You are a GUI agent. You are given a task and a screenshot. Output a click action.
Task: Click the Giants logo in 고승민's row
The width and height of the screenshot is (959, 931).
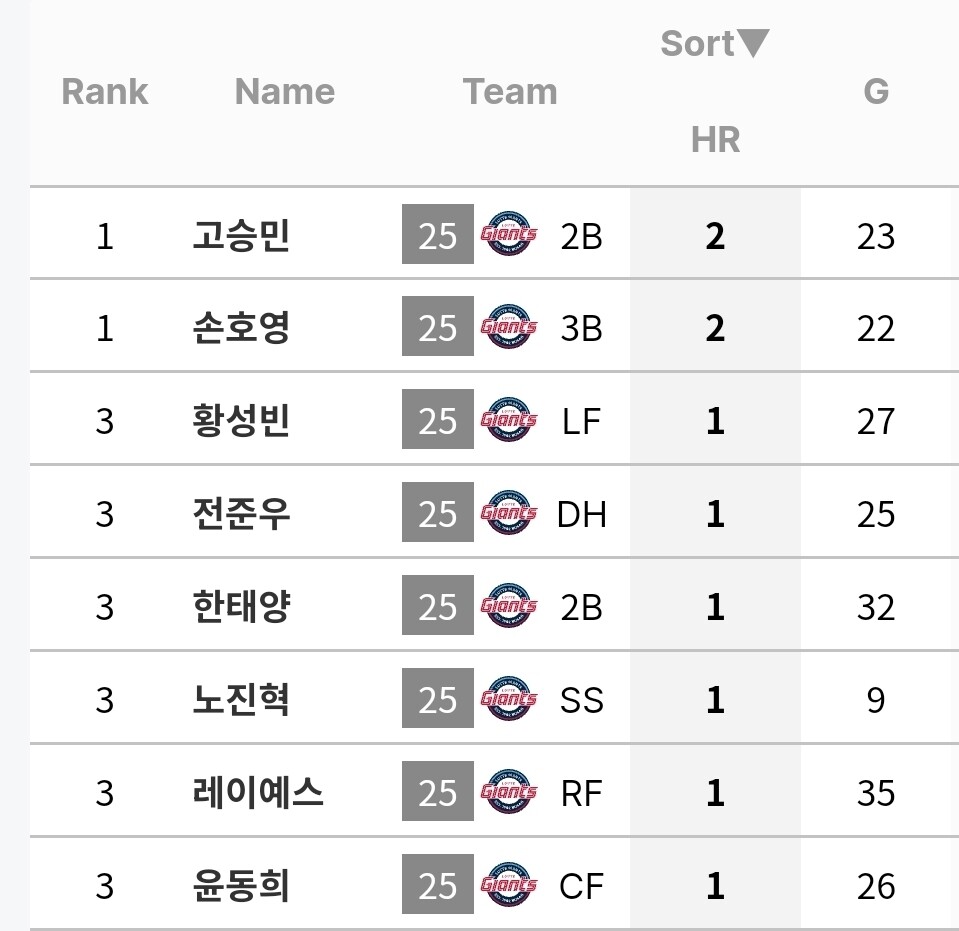pos(509,235)
